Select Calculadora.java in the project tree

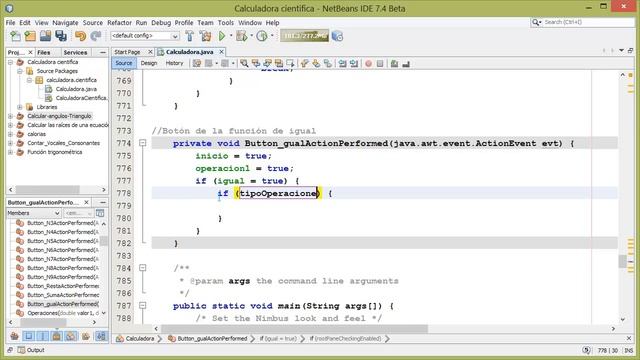[x=76, y=89]
